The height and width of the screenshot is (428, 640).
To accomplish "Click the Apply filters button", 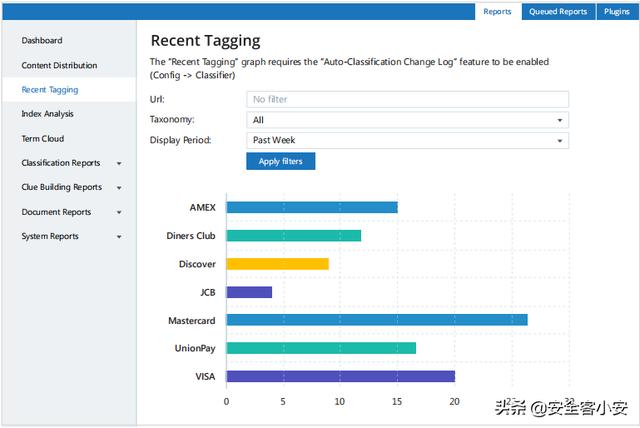I will [x=281, y=161].
